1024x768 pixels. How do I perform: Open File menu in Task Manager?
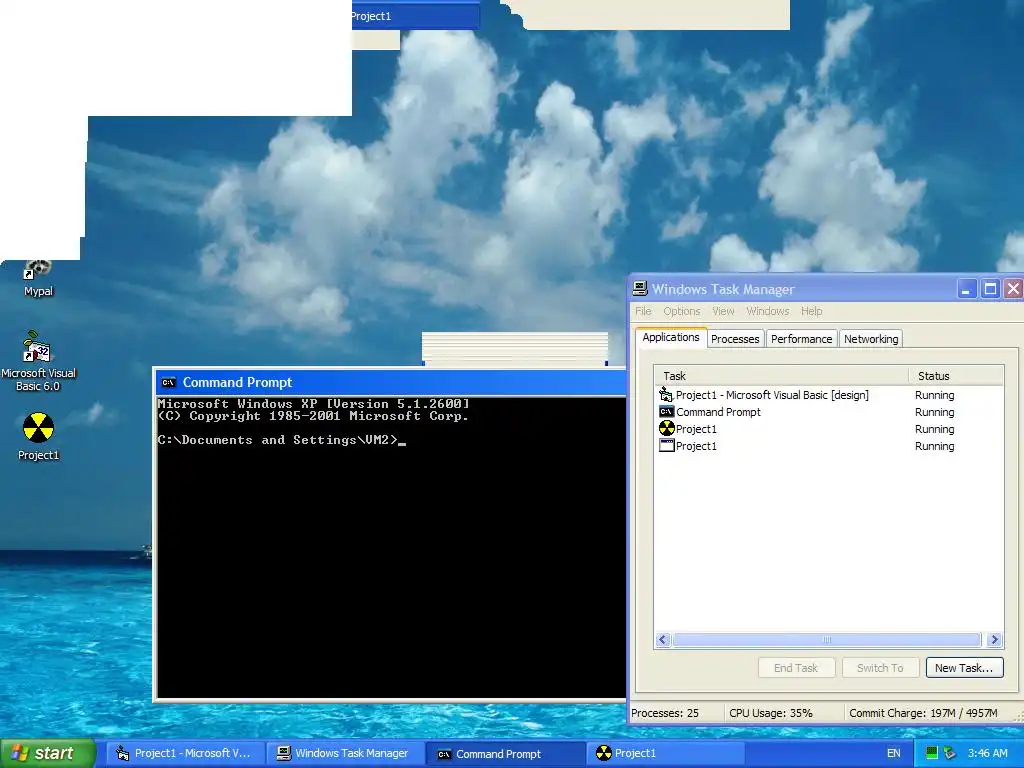click(x=643, y=311)
